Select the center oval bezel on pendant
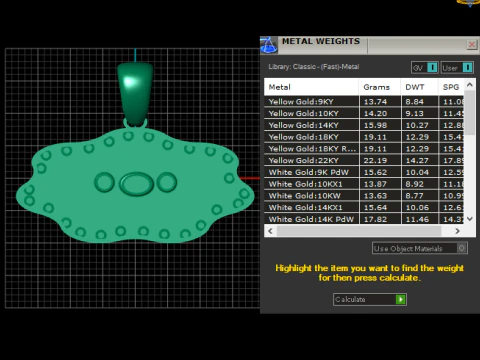This screenshot has width=480, height=360. pyautogui.click(x=136, y=184)
